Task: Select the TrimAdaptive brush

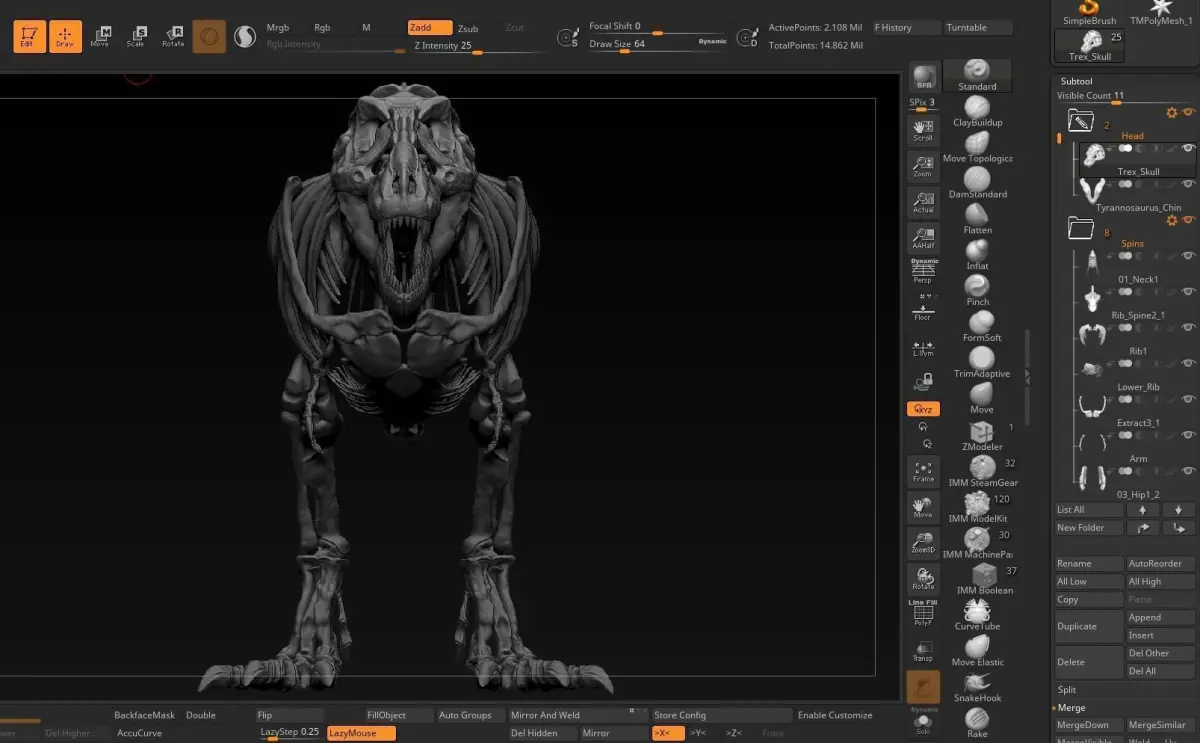Action: [981, 364]
